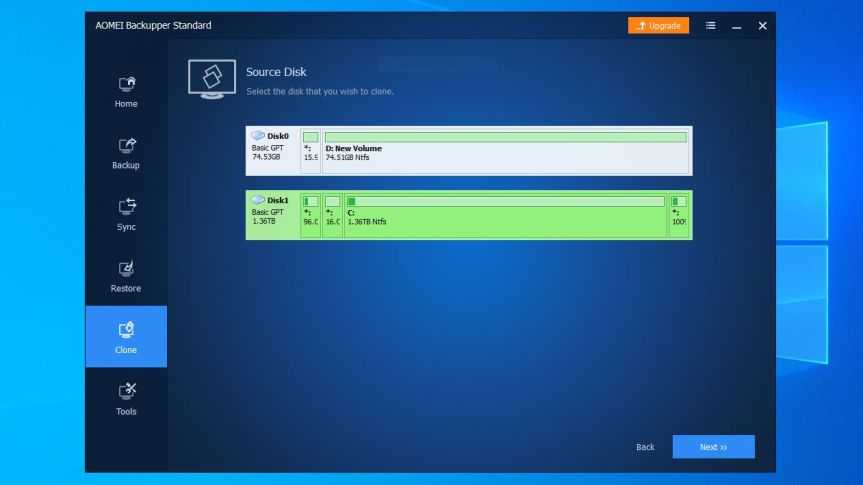
Task: Click the Disk0 drive icon
Action: click(x=258, y=135)
